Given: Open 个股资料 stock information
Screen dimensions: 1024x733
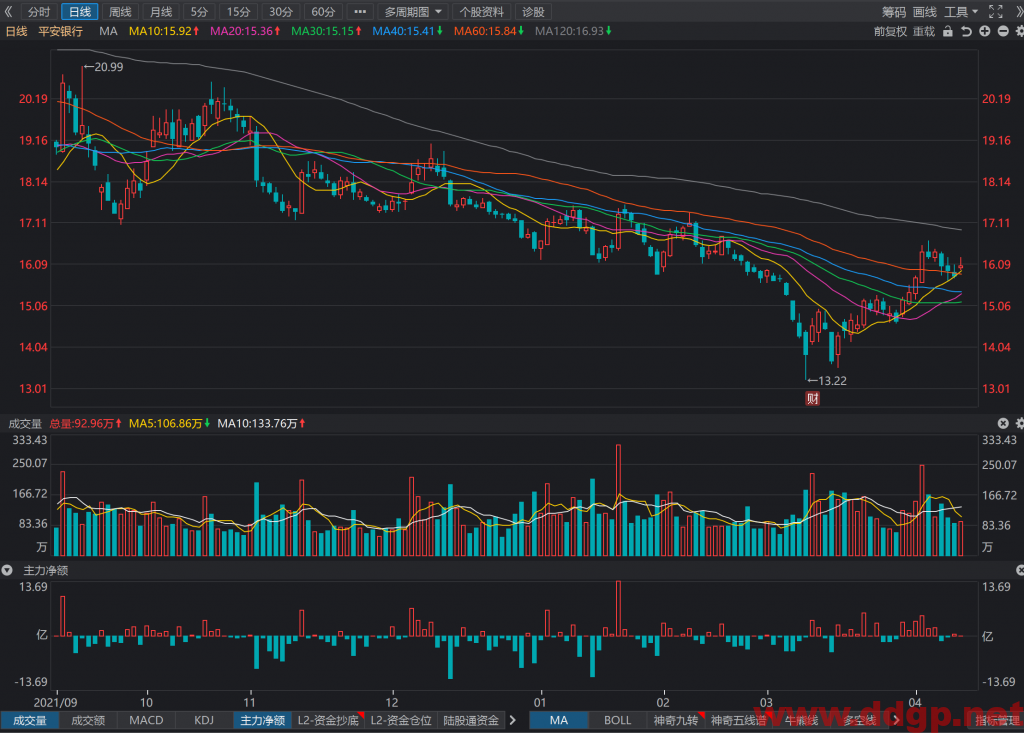Looking at the screenshot, I should click(x=481, y=12).
